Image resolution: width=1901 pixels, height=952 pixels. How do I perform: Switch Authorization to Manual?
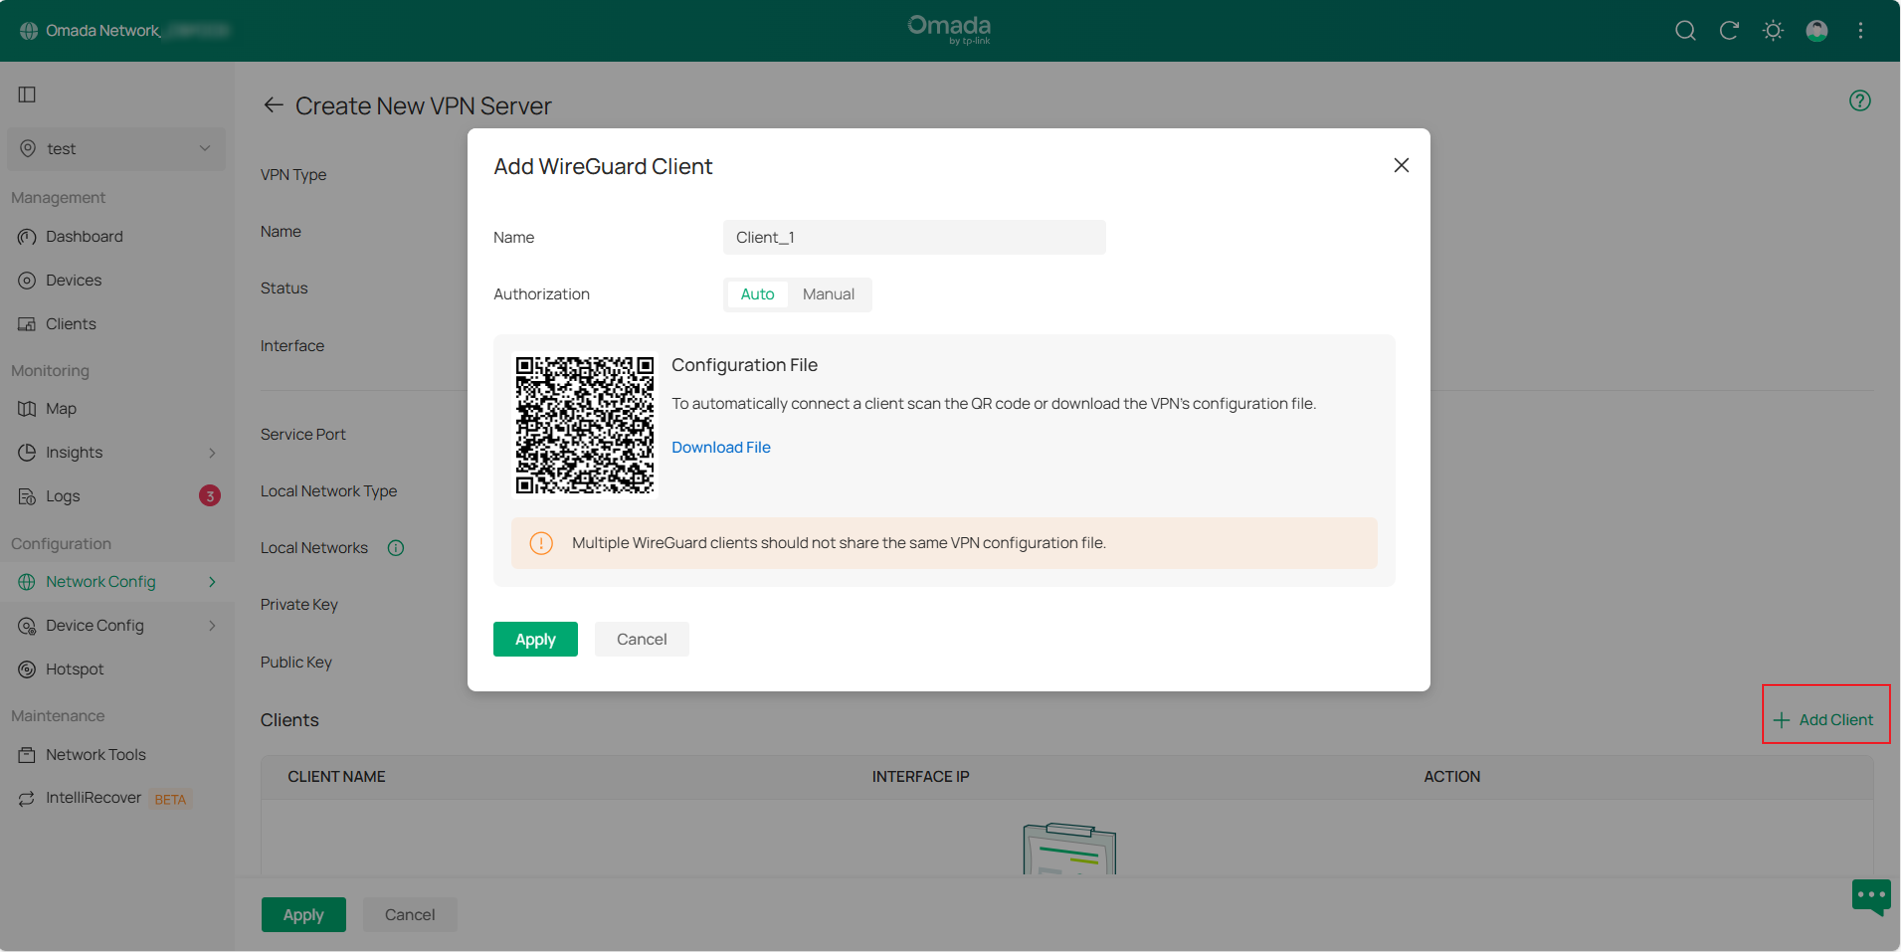pyautogui.click(x=829, y=294)
